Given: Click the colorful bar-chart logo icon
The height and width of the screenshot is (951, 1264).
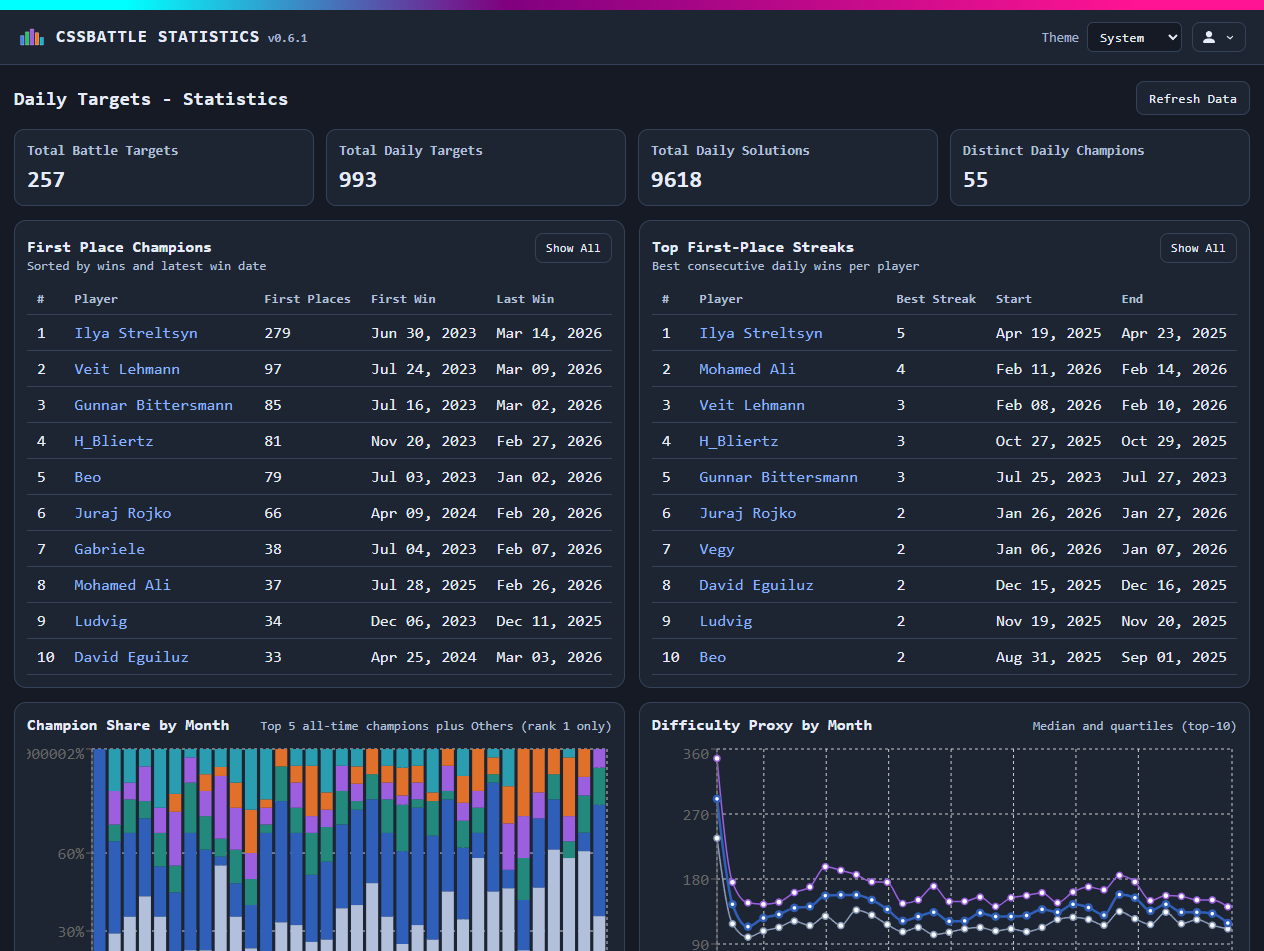Looking at the screenshot, I should pyautogui.click(x=31, y=36).
